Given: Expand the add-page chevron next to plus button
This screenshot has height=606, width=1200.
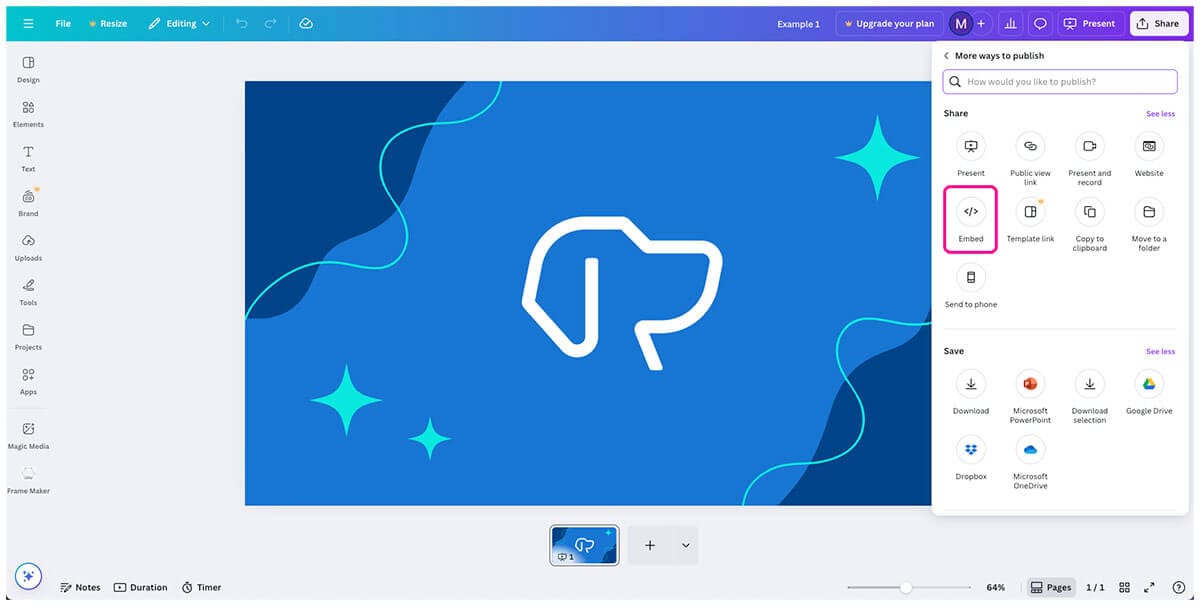Looking at the screenshot, I should point(684,545).
